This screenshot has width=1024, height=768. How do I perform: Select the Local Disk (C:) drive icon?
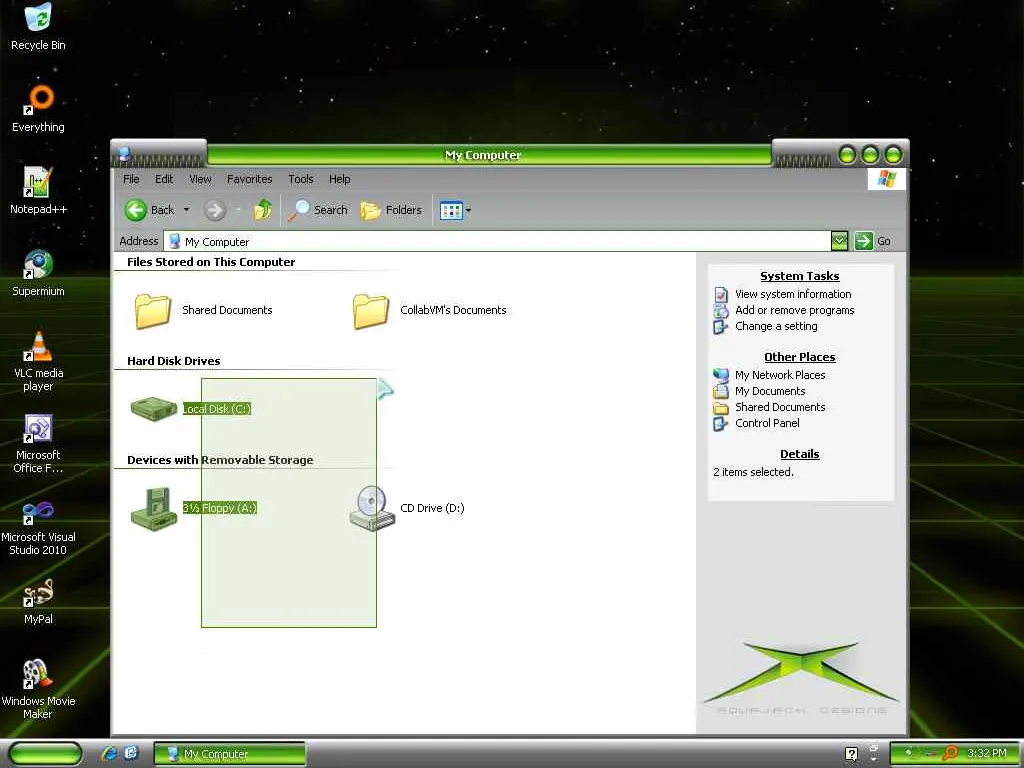[154, 409]
